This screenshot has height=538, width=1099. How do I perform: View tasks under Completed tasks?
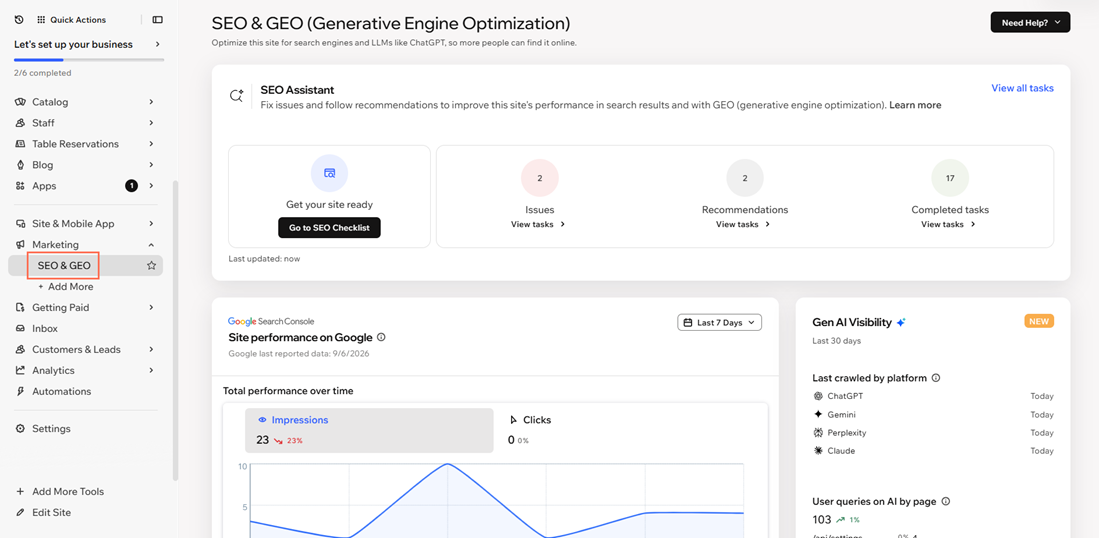pyautogui.click(x=949, y=224)
